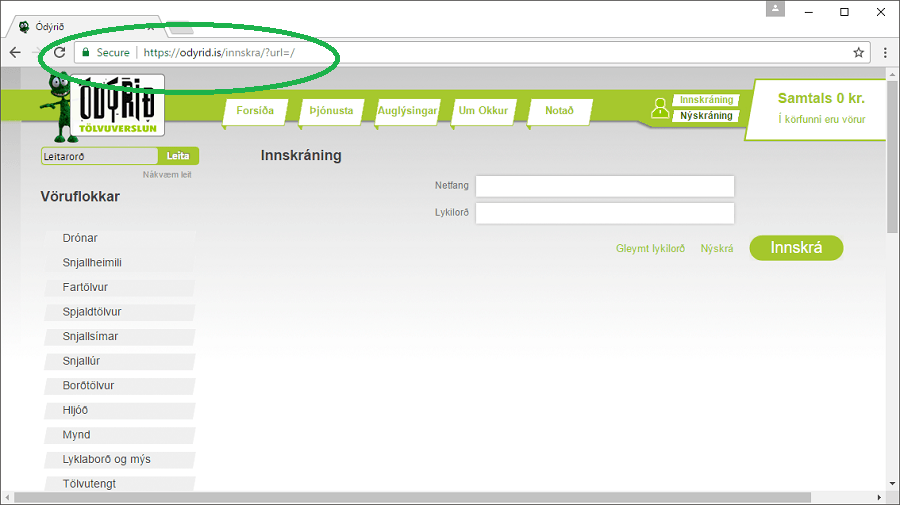Click the horizontal scrollbar left arrow
The width and height of the screenshot is (900, 505).
pyautogui.click(x=7, y=497)
